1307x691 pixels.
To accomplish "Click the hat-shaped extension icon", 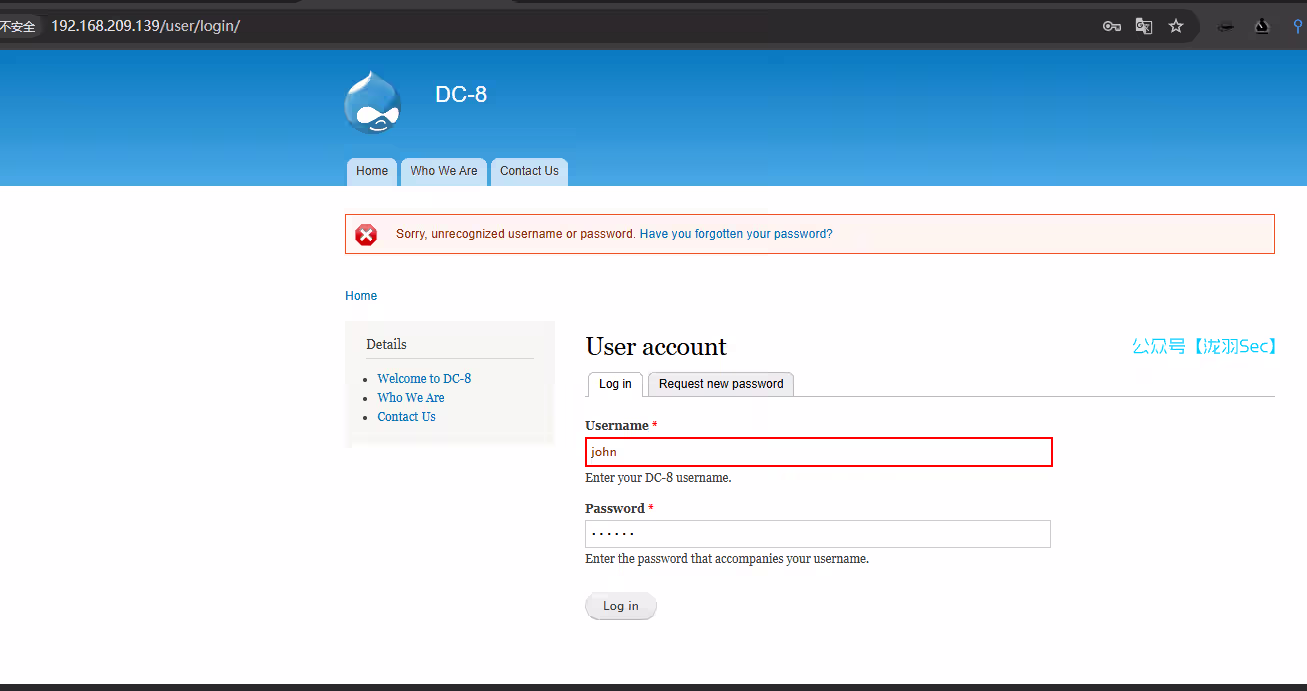I will [1225, 27].
